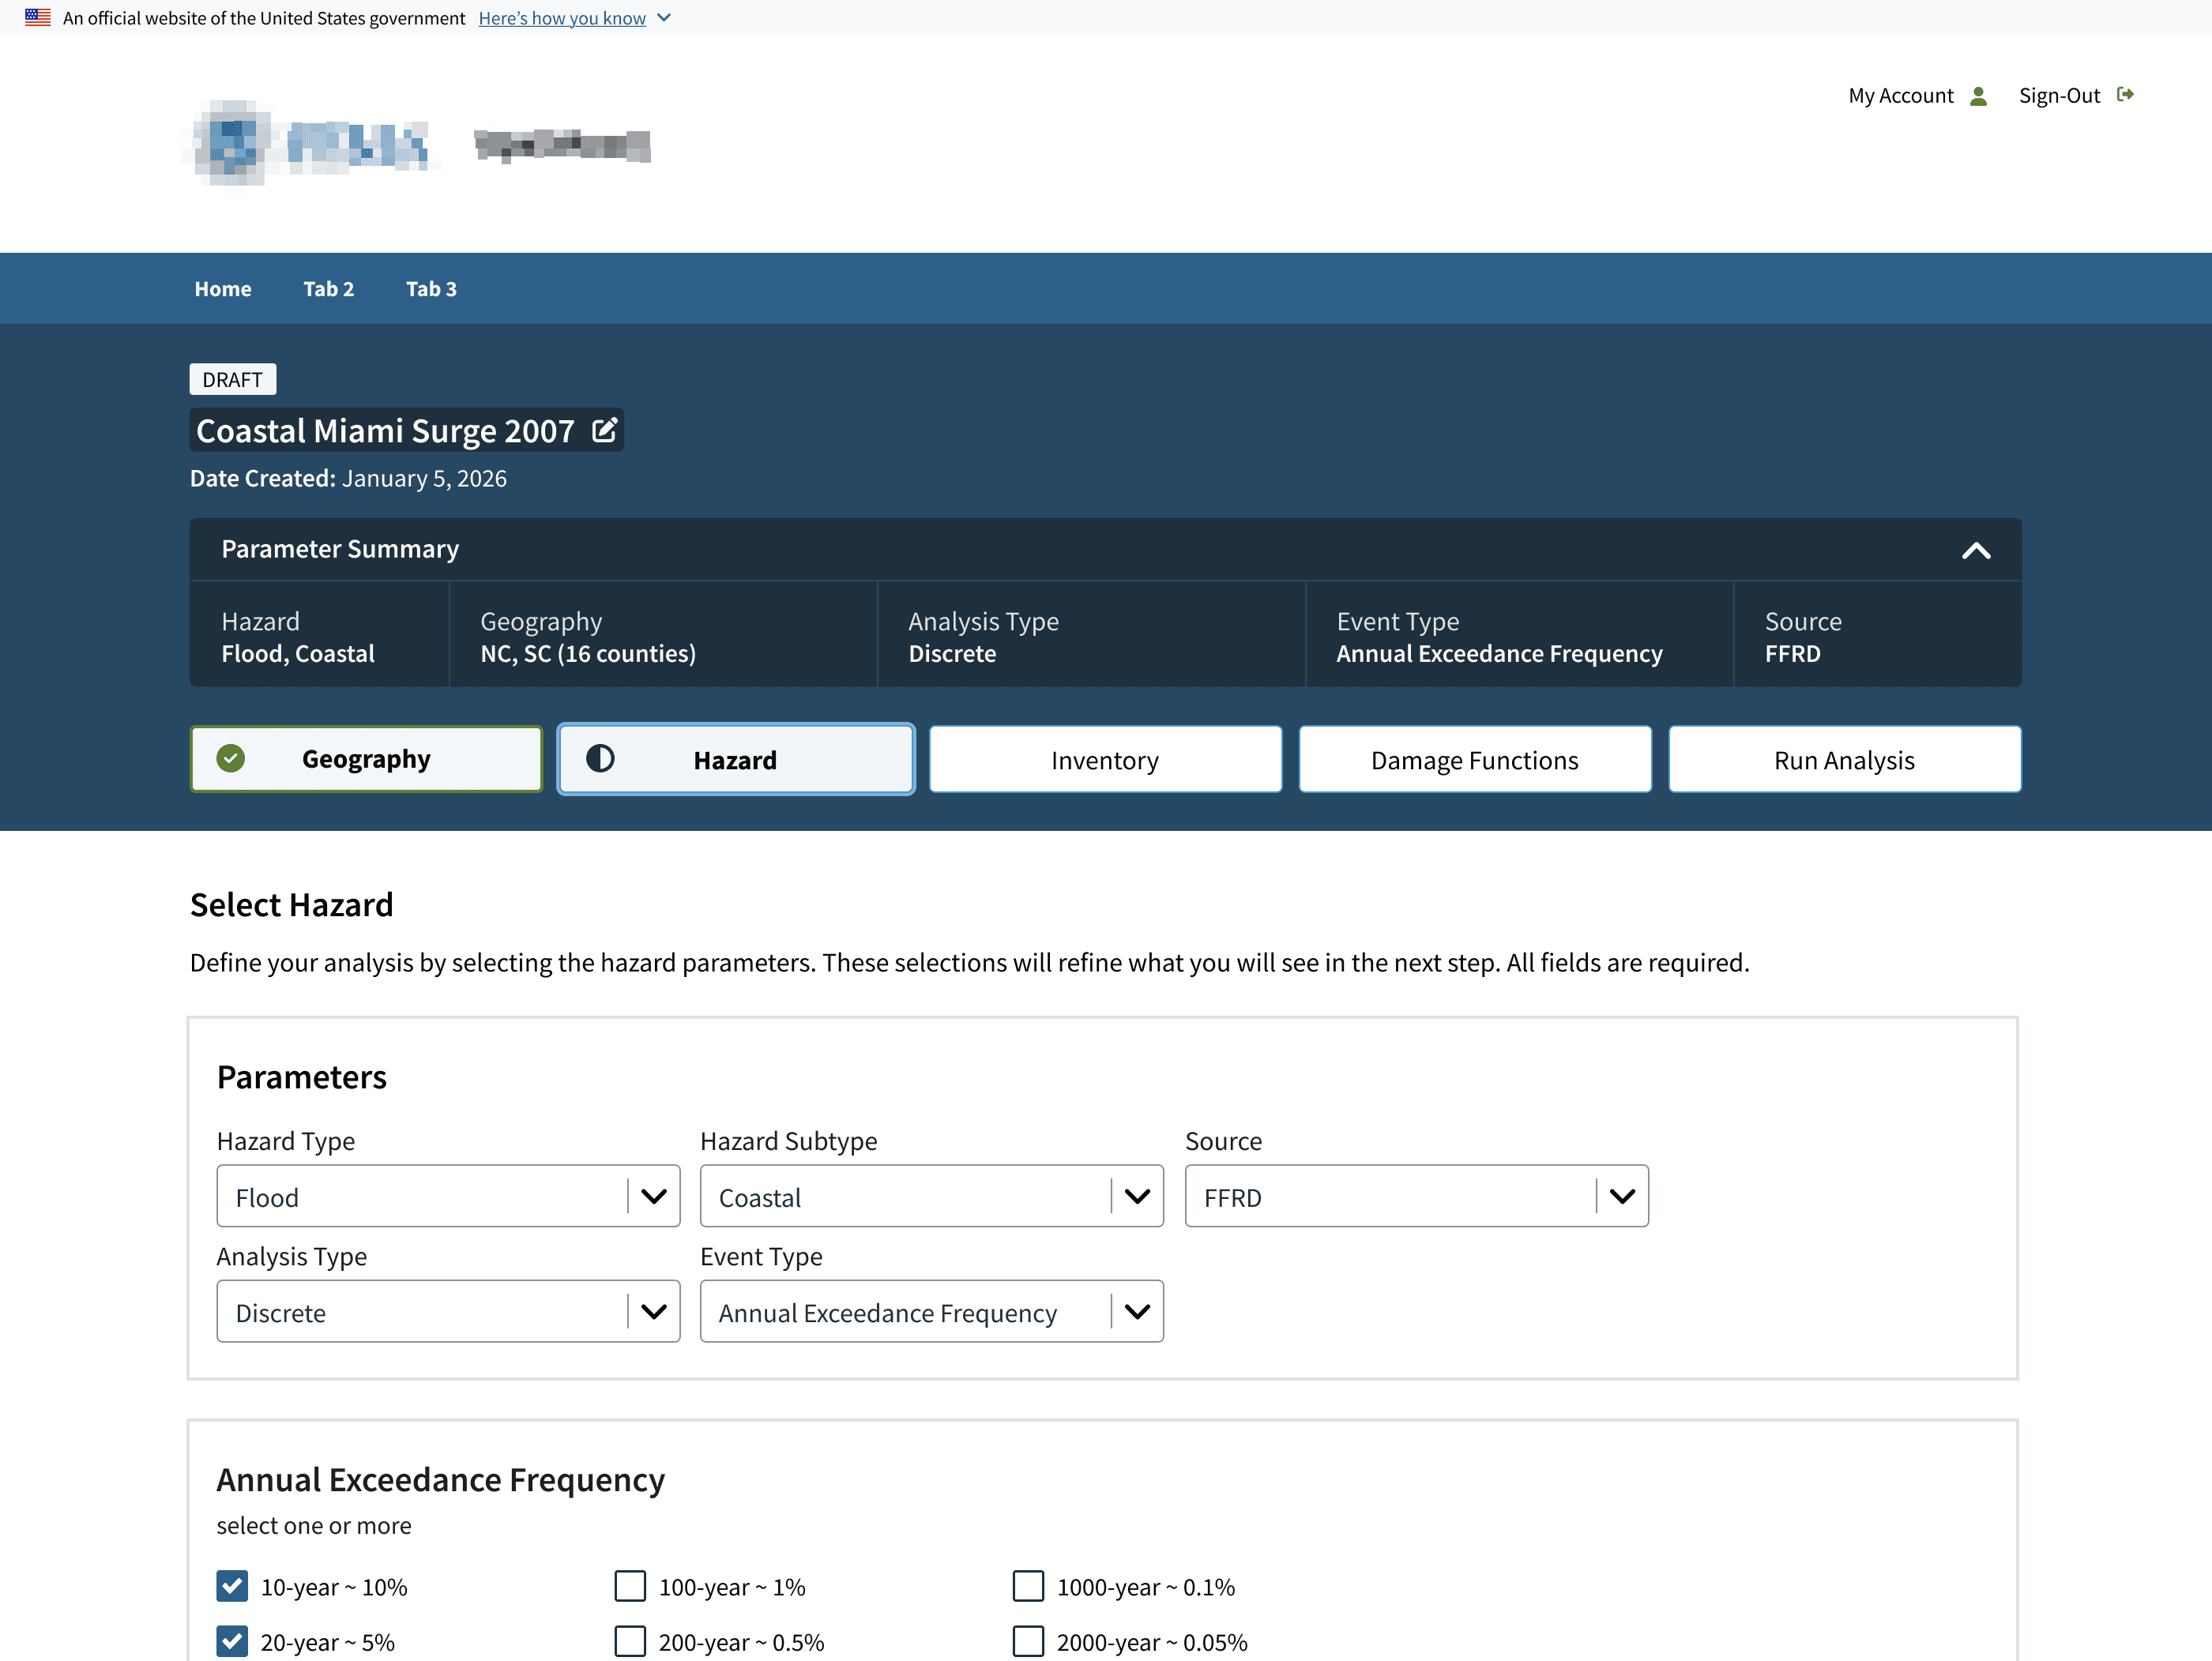Click the edit icon beside the analysis title

click(604, 430)
